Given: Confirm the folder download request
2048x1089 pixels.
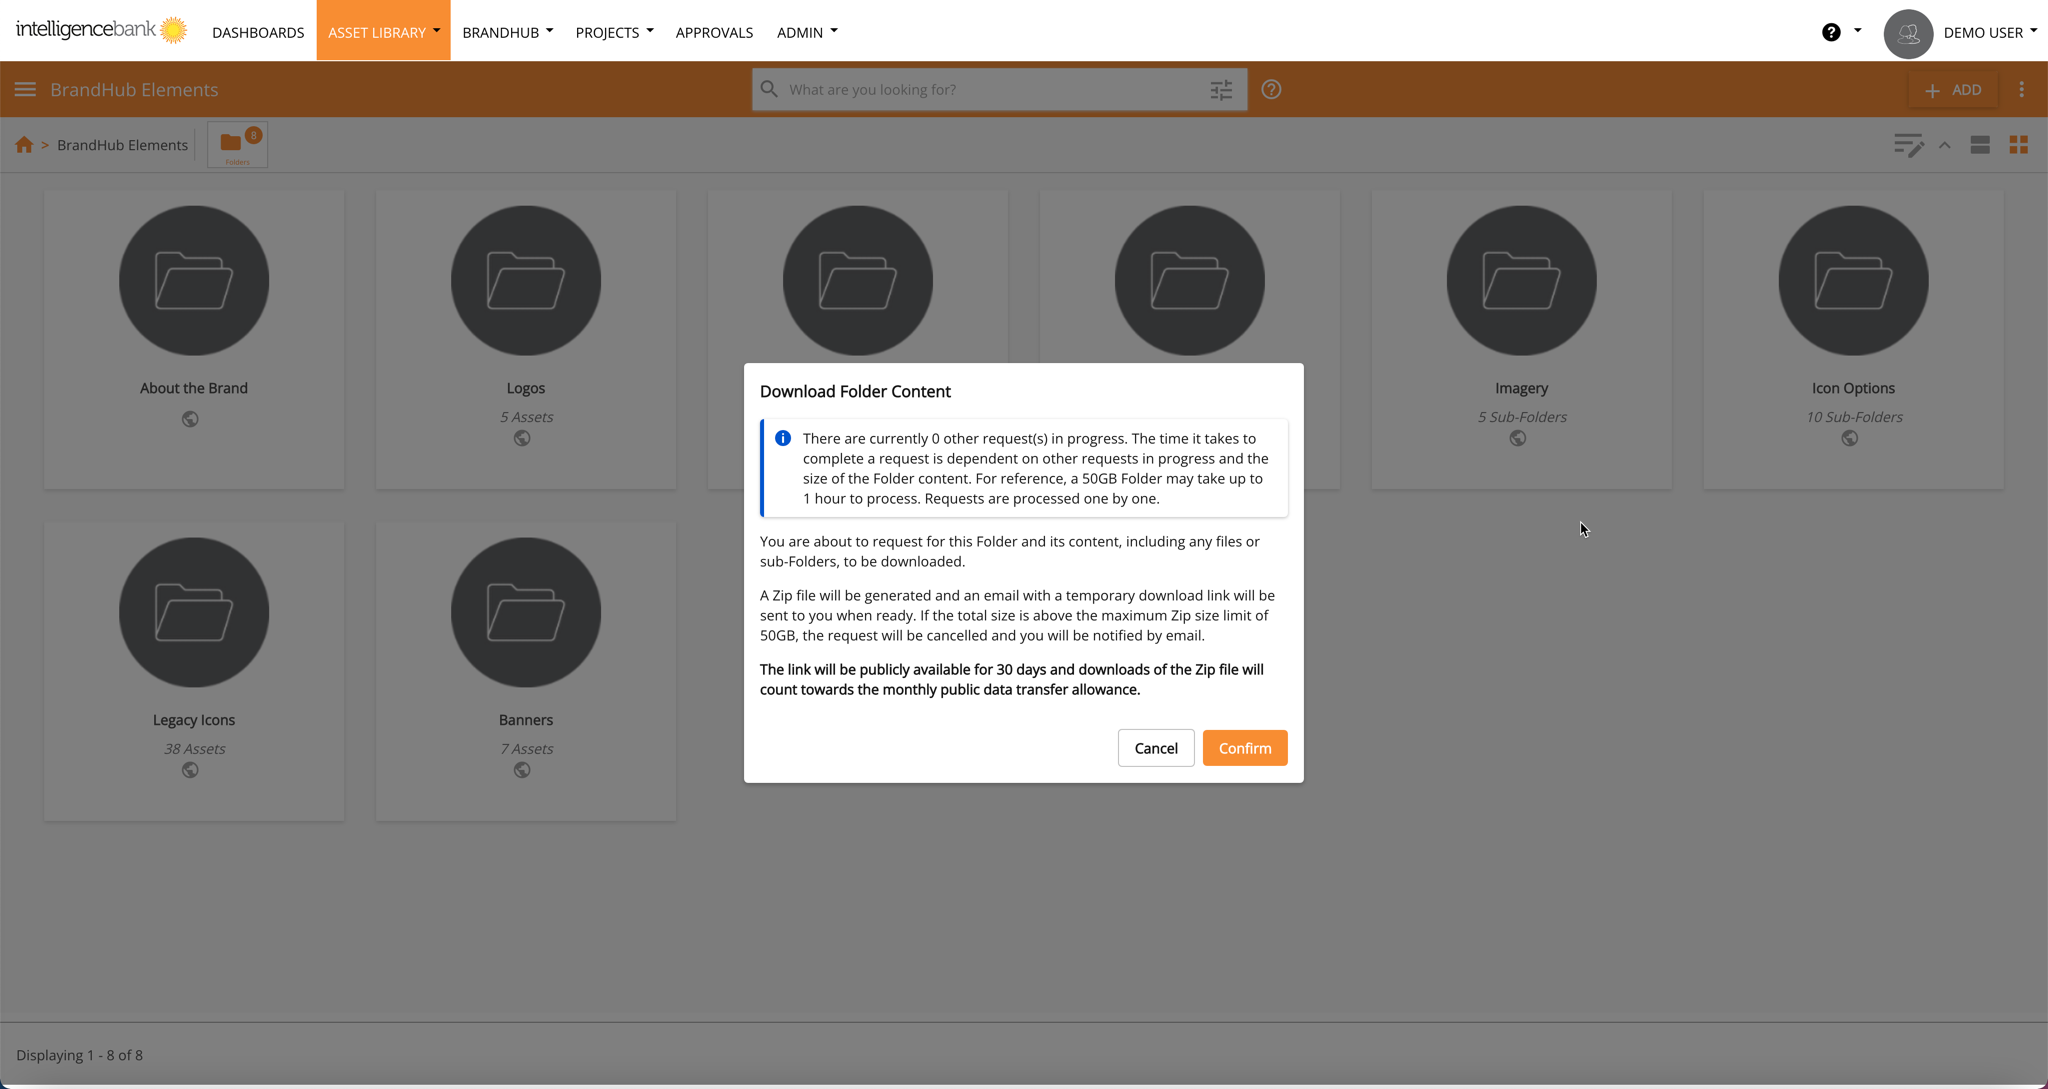Looking at the screenshot, I should [1244, 748].
